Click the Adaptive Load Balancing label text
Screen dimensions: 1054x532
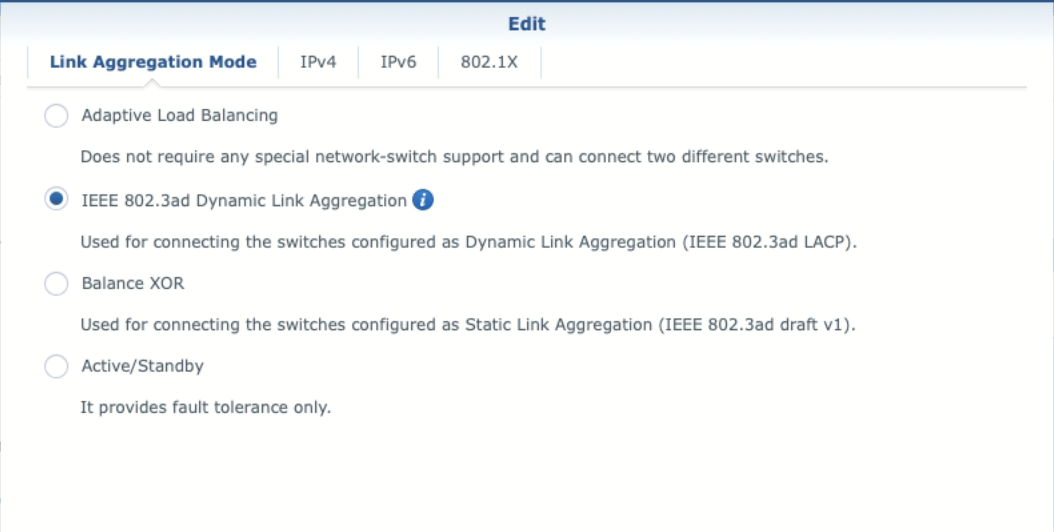pyautogui.click(x=180, y=115)
